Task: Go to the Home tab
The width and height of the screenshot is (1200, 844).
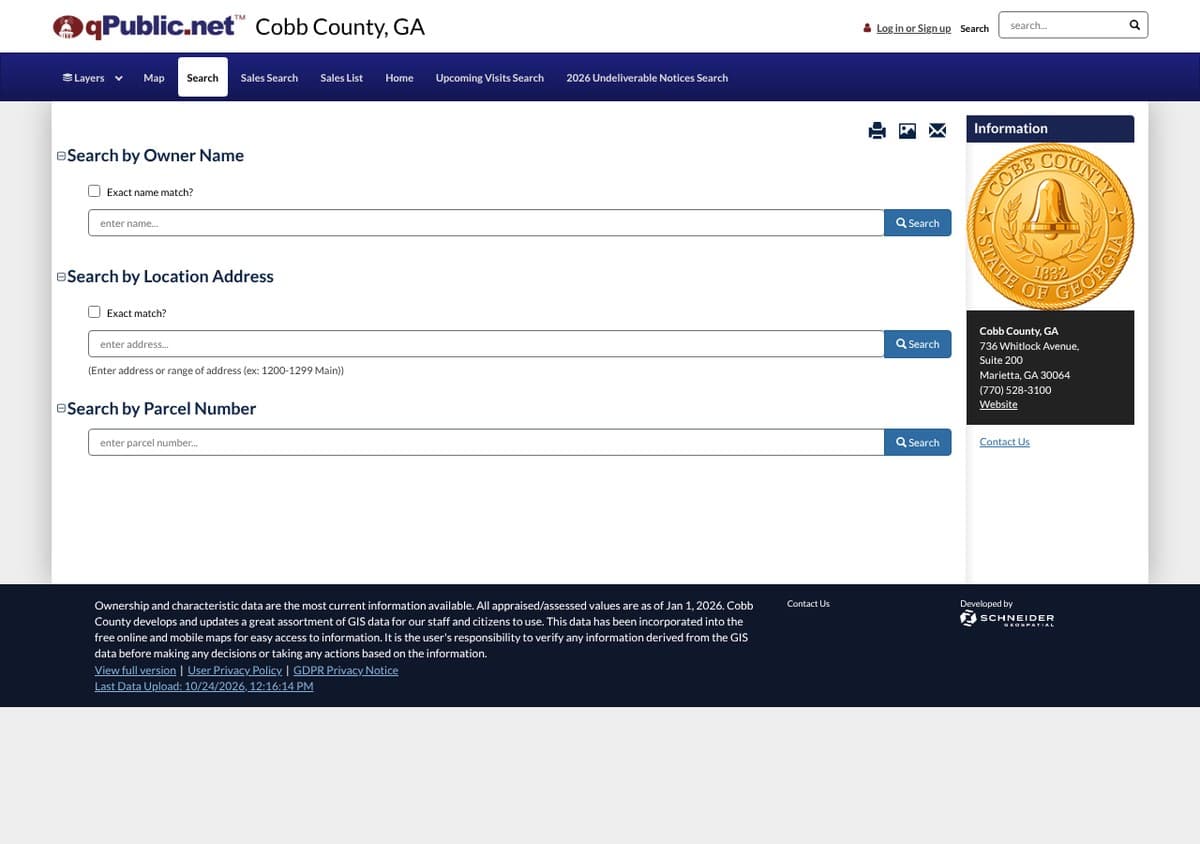Action: [399, 78]
